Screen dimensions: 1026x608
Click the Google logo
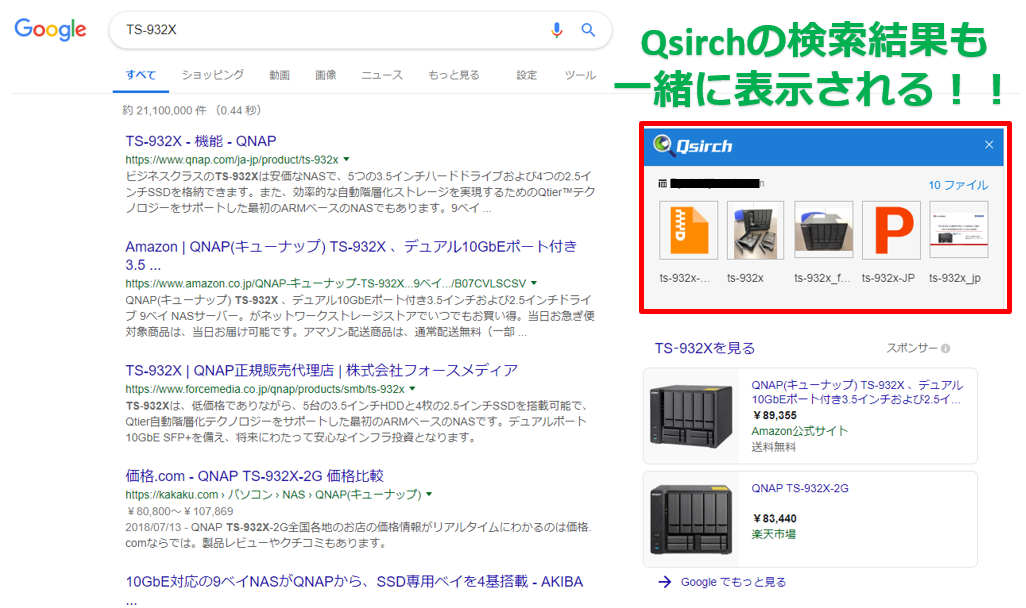tap(50, 30)
